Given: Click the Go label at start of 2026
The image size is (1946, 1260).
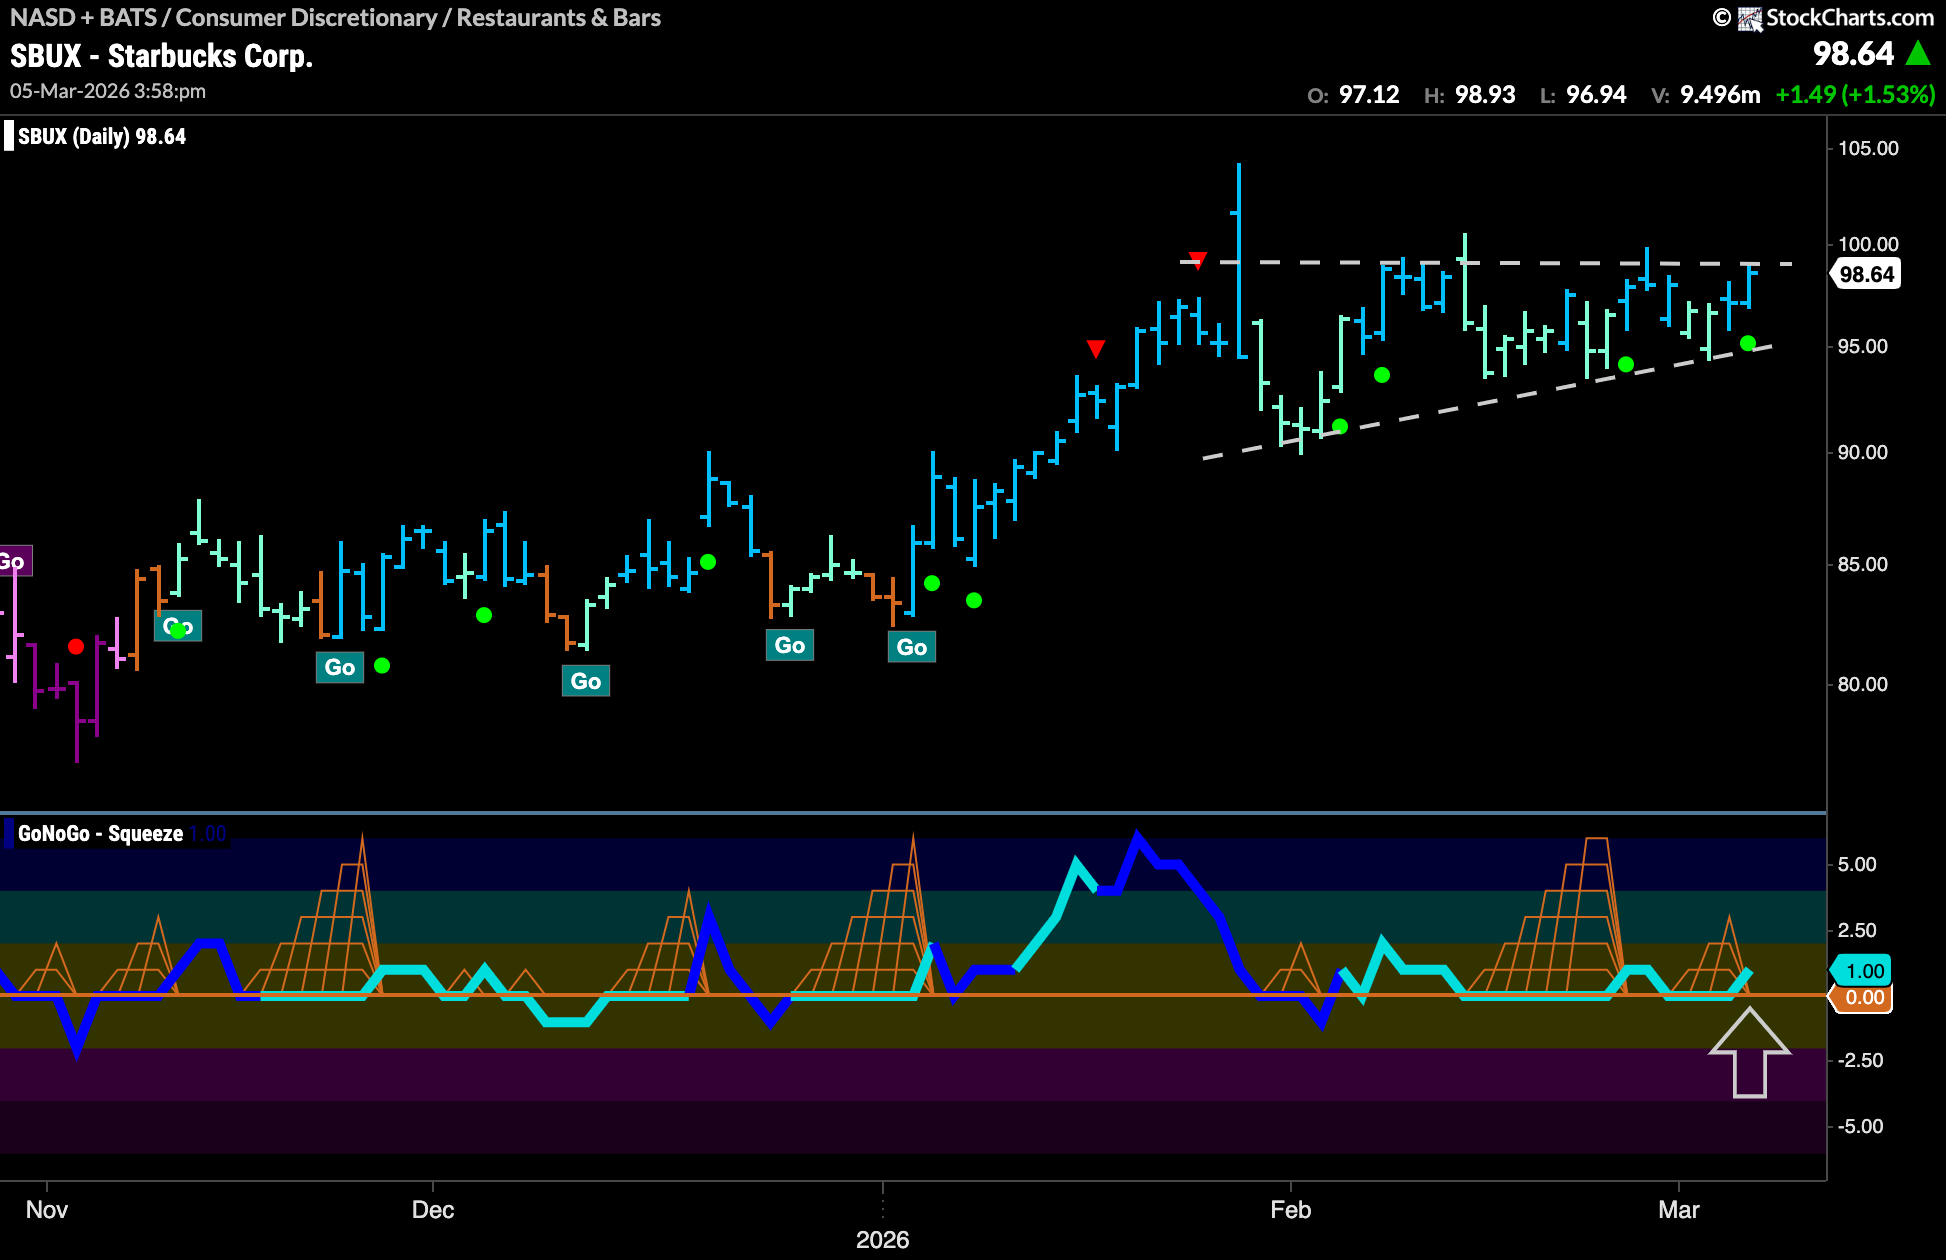Looking at the screenshot, I should click(x=912, y=647).
